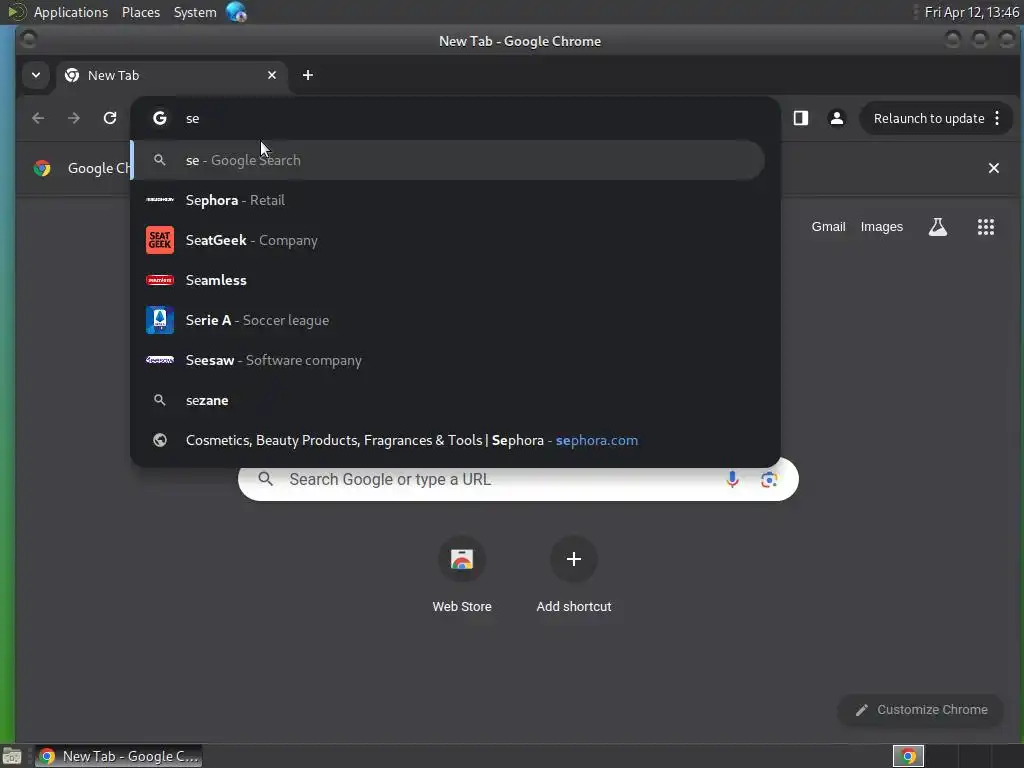
Task: Open the three-dot Chrome menu
Action: tap(997, 118)
